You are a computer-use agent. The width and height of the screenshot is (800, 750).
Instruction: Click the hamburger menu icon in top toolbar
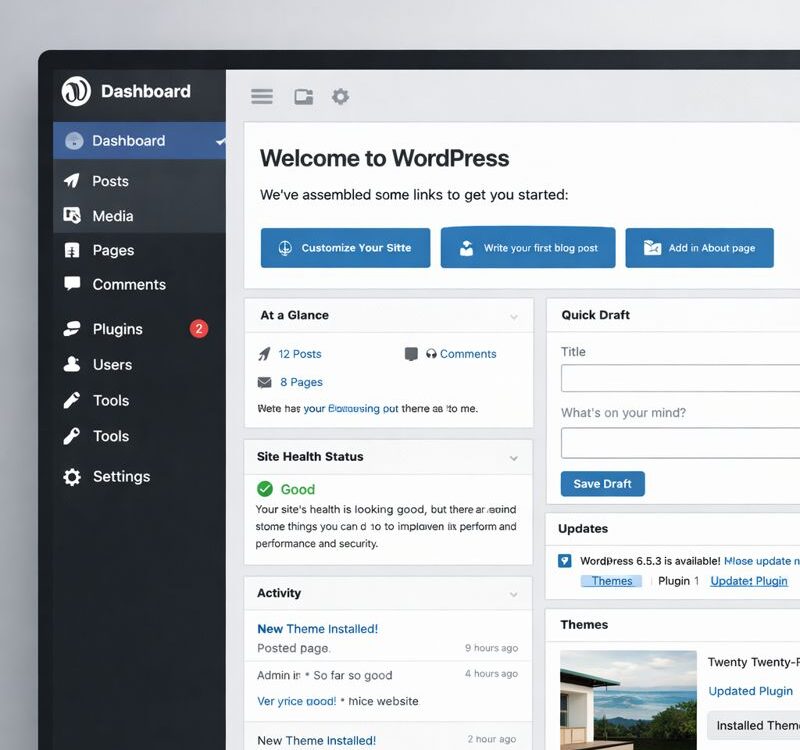262,97
